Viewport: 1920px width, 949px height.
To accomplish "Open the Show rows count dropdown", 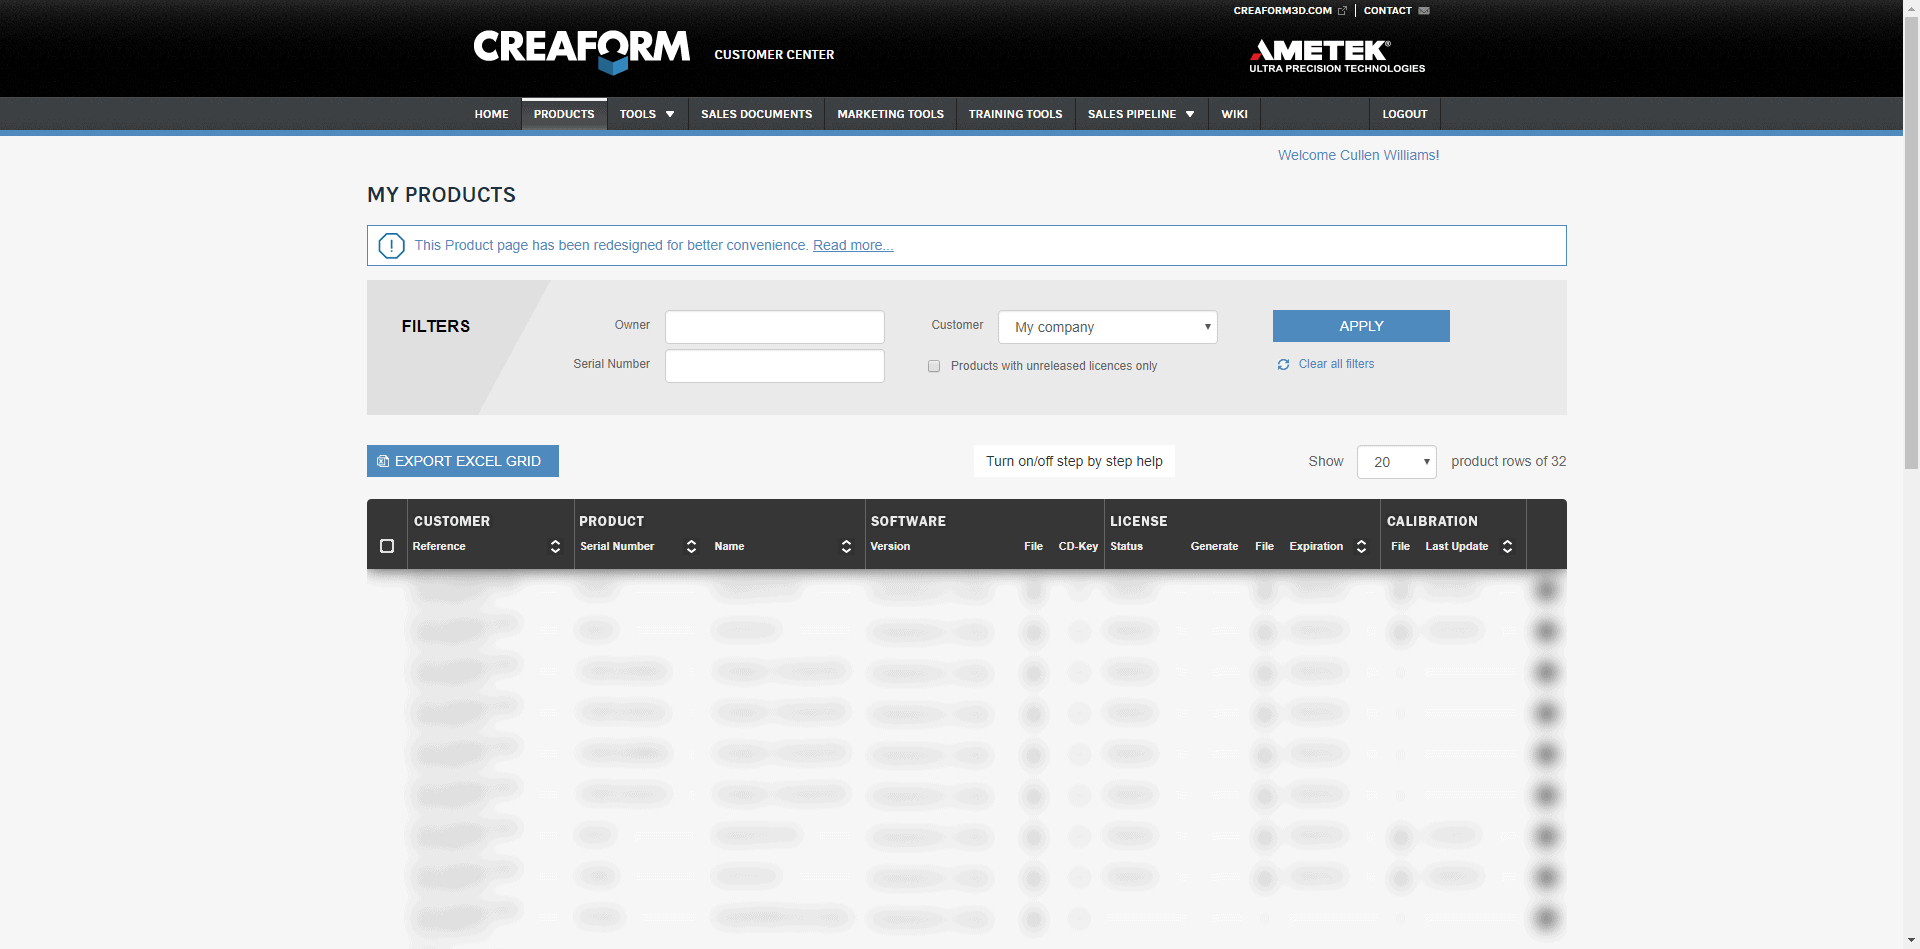I will pyautogui.click(x=1397, y=462).
